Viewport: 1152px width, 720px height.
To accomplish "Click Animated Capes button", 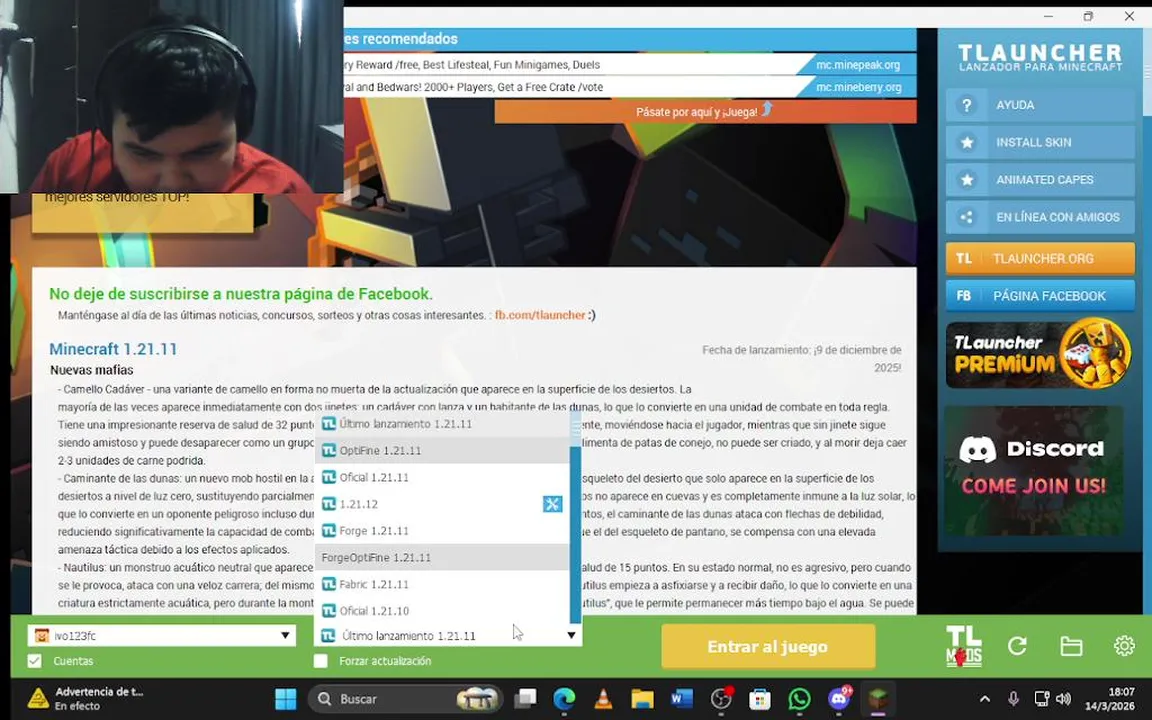I will (x=1040, y=180).
